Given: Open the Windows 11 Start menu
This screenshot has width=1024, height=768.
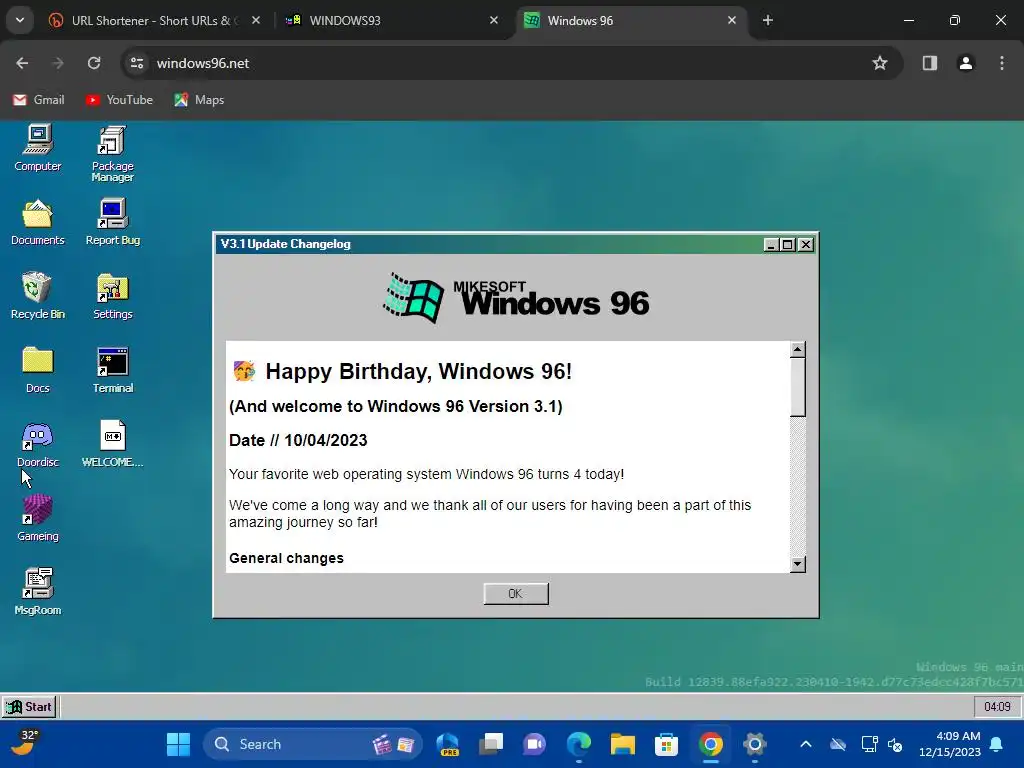Looking at the screenshot, I should [178, 744].
